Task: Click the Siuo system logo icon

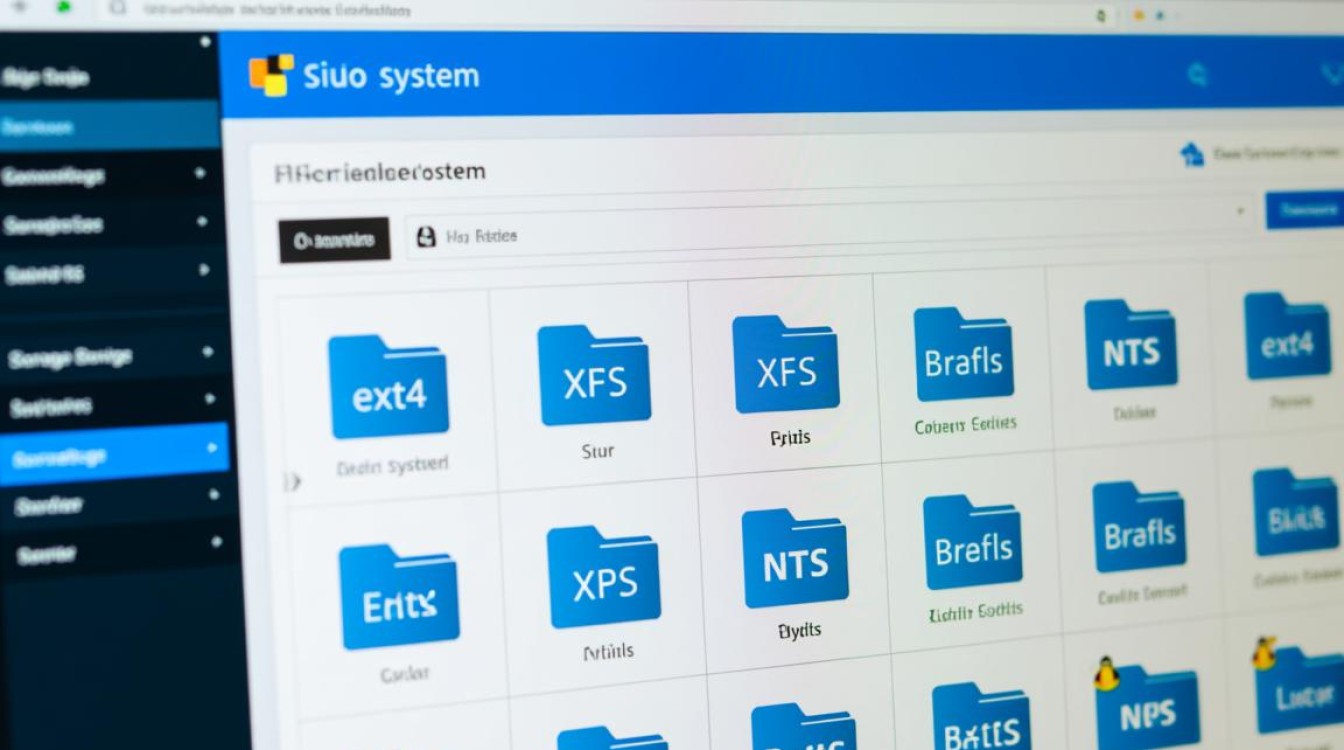Action: 271,76
